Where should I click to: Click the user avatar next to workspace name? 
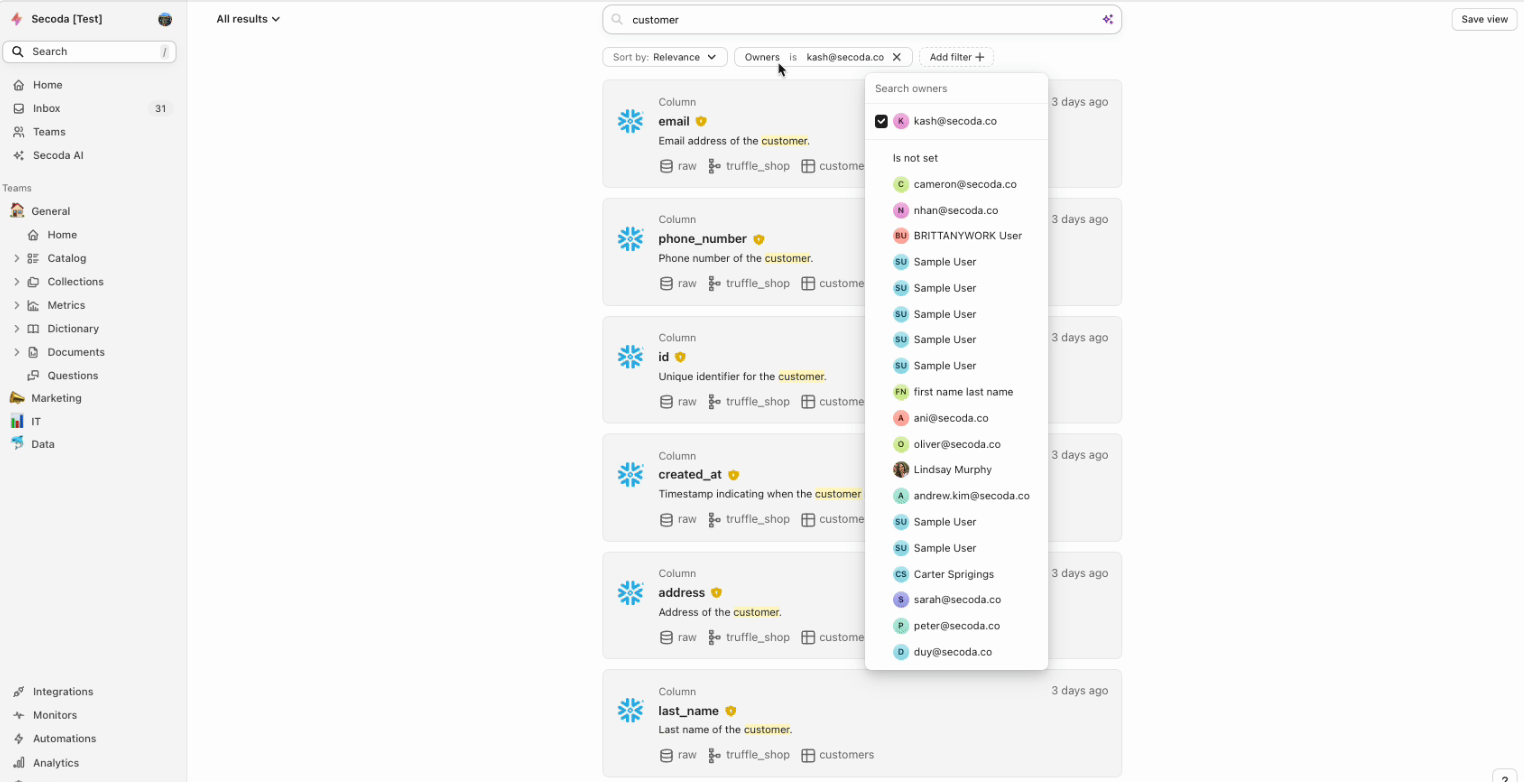165,19
